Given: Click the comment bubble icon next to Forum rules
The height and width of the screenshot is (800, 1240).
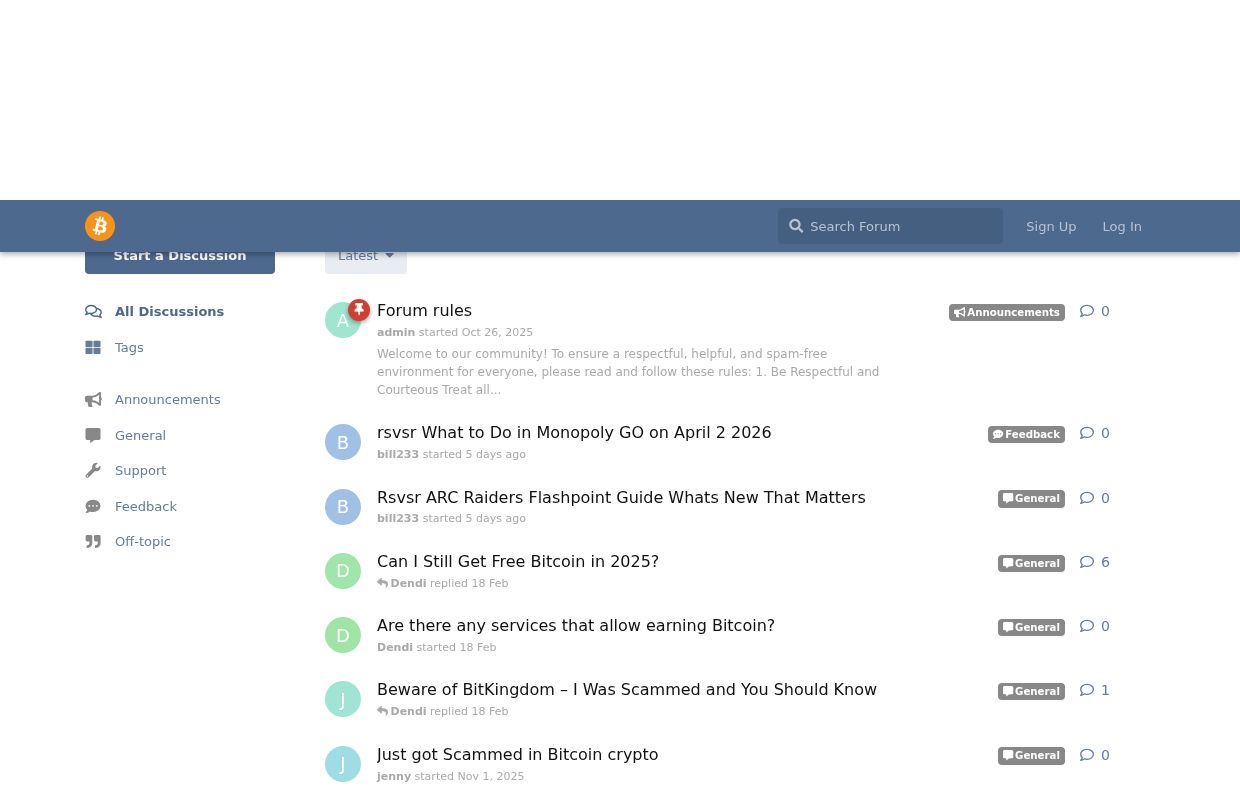Looking at the screenshot, I should tap(1087, 310).
